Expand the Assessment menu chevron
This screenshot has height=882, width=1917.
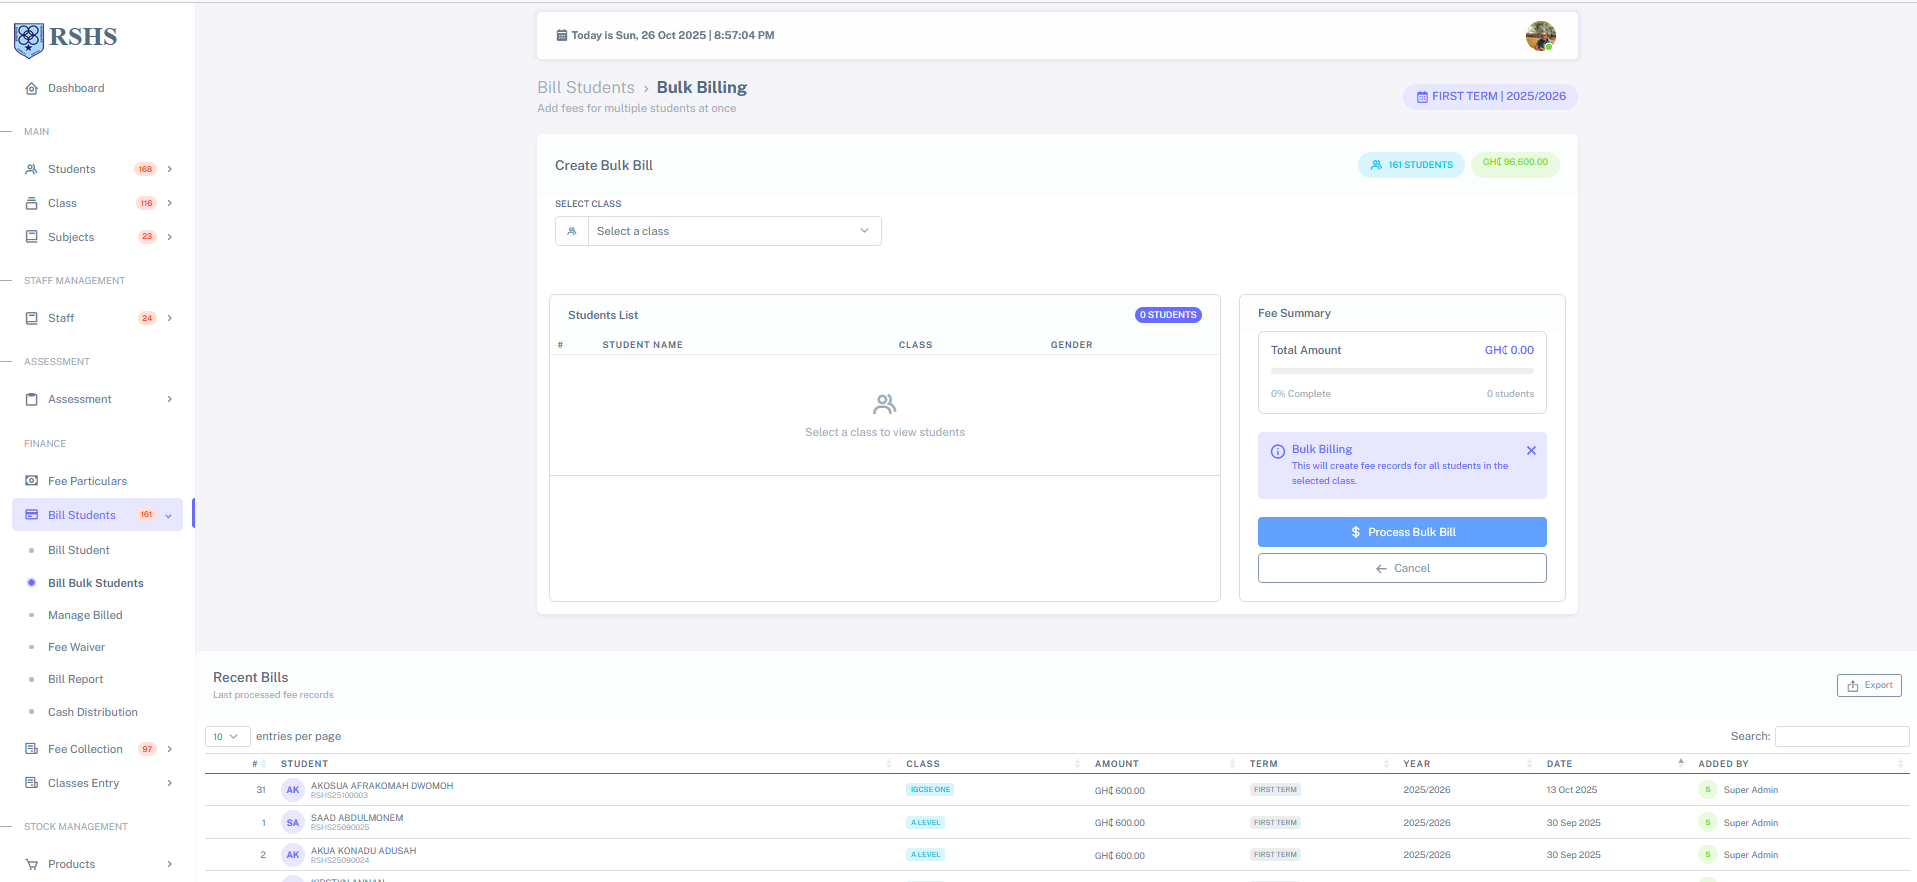(170, 399)
